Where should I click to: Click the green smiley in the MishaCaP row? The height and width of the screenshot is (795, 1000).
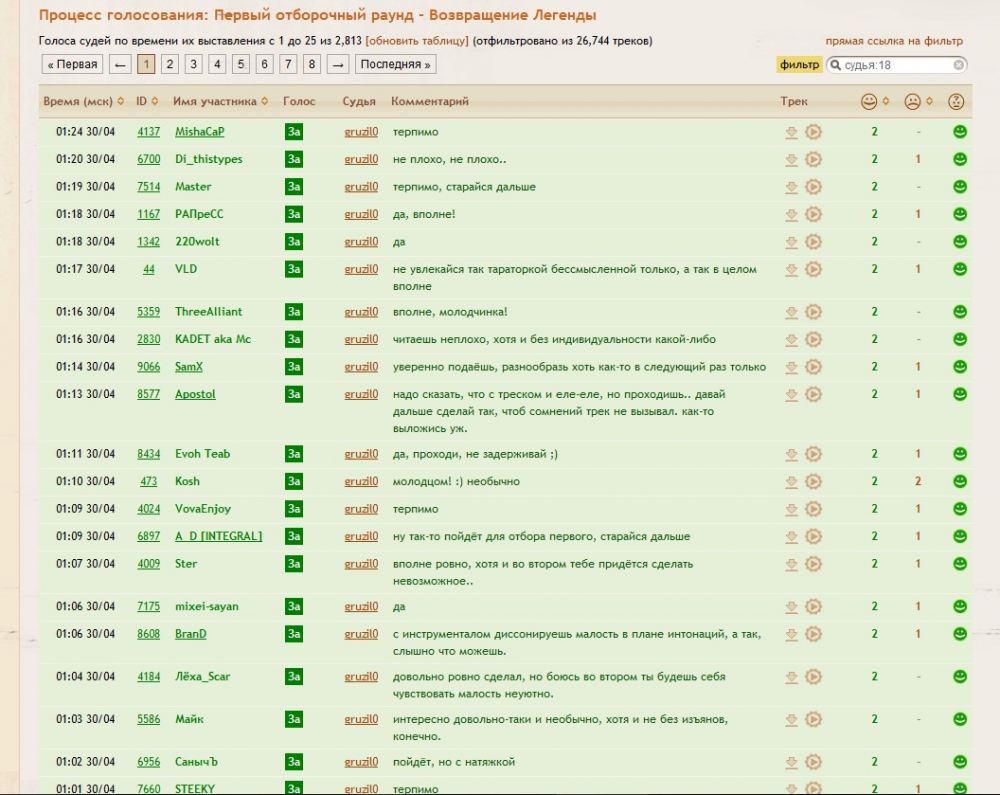[960, 132]
